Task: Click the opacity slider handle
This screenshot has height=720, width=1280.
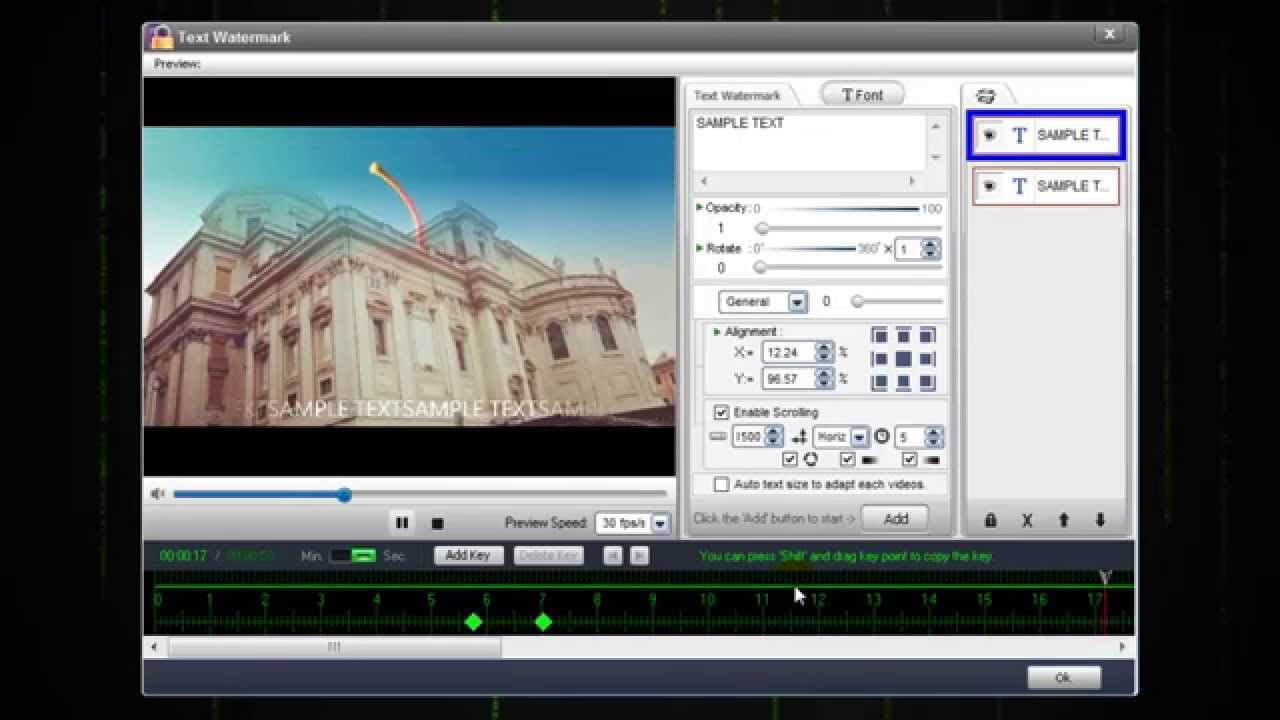Action: pyautogui.click(x=761, y=228)
